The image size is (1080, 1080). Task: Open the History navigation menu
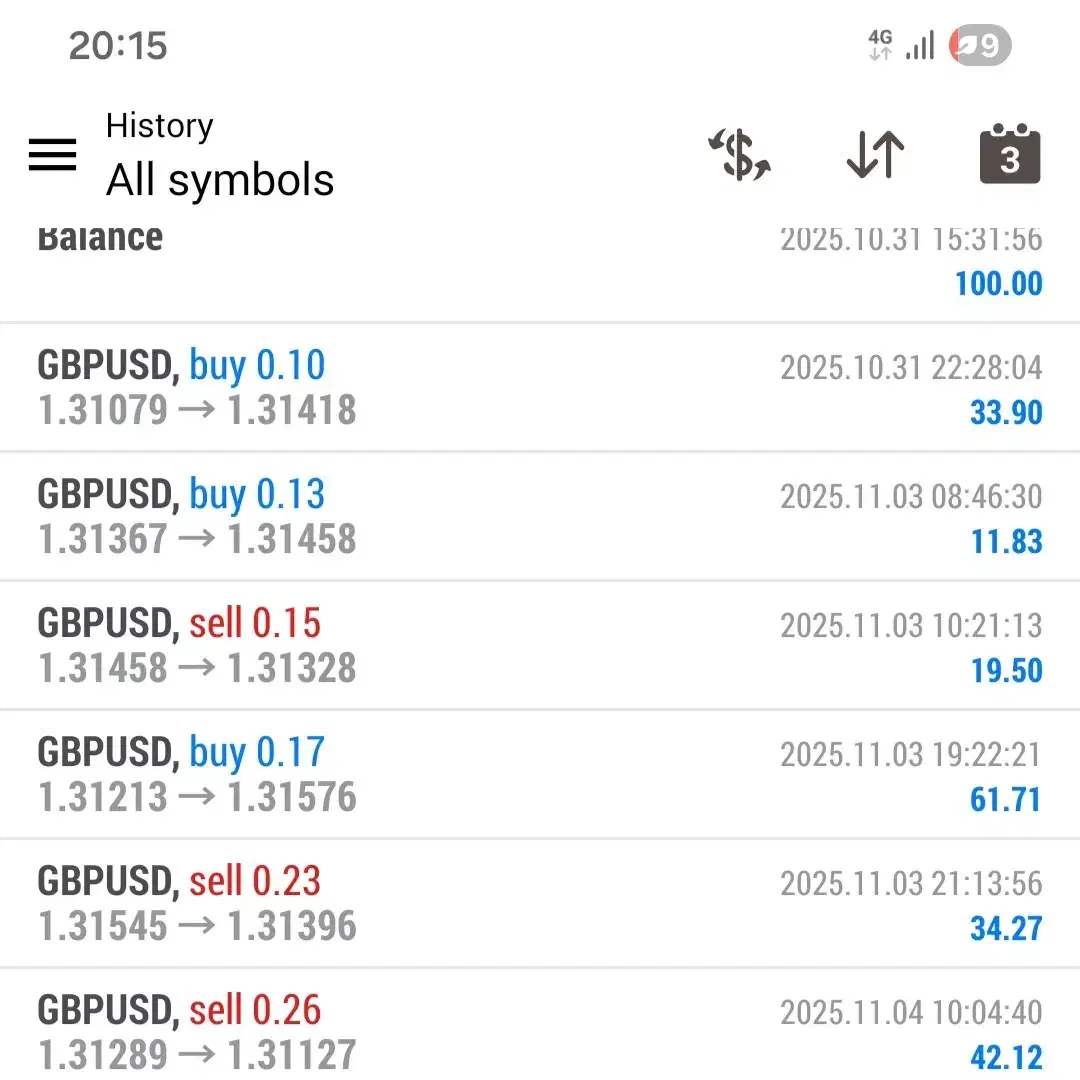(x=52, y=155)
